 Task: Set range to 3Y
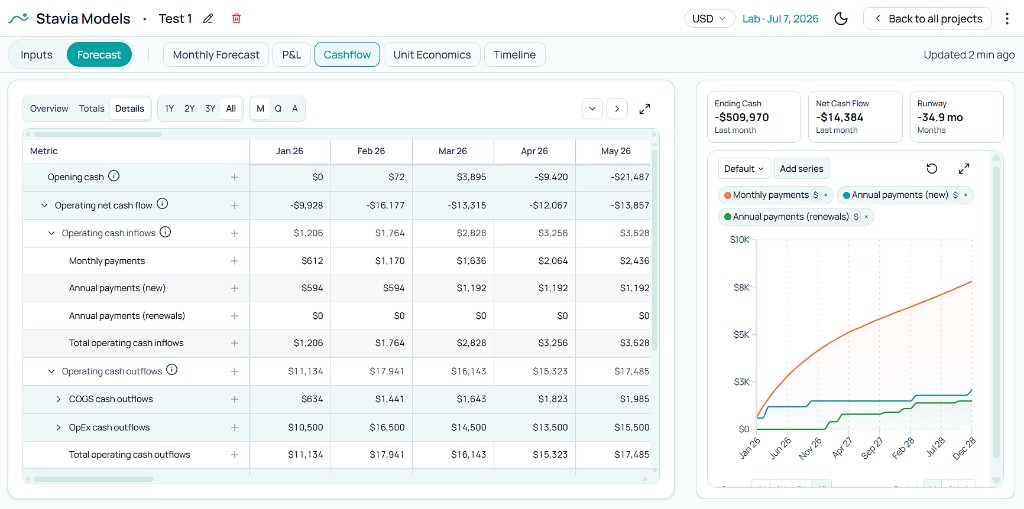point(210,109)
